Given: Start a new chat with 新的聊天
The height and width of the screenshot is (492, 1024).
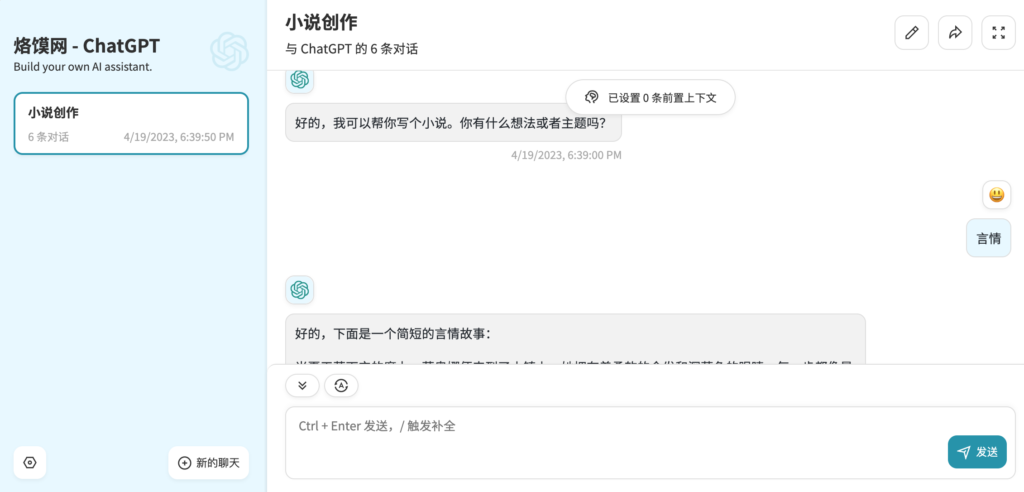Looking at the screenshot, I should [208, 463].
